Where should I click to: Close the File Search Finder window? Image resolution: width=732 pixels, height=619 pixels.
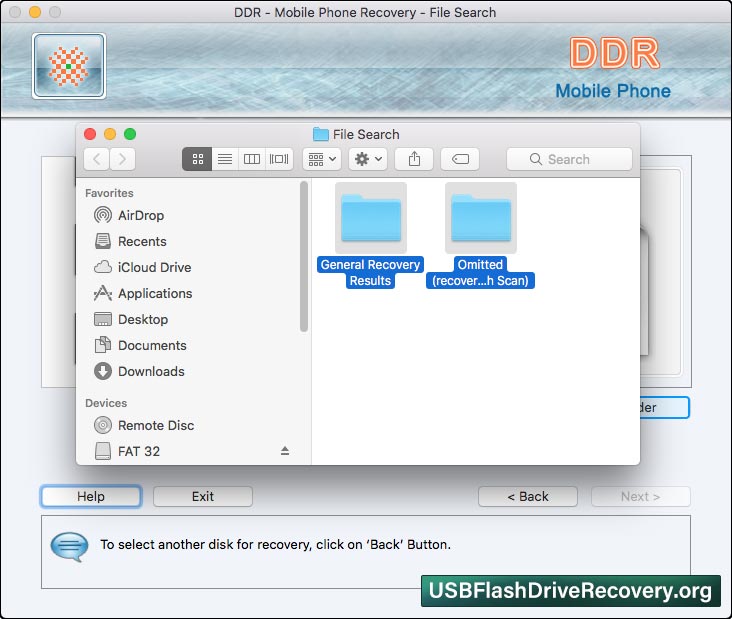(90, 134)
